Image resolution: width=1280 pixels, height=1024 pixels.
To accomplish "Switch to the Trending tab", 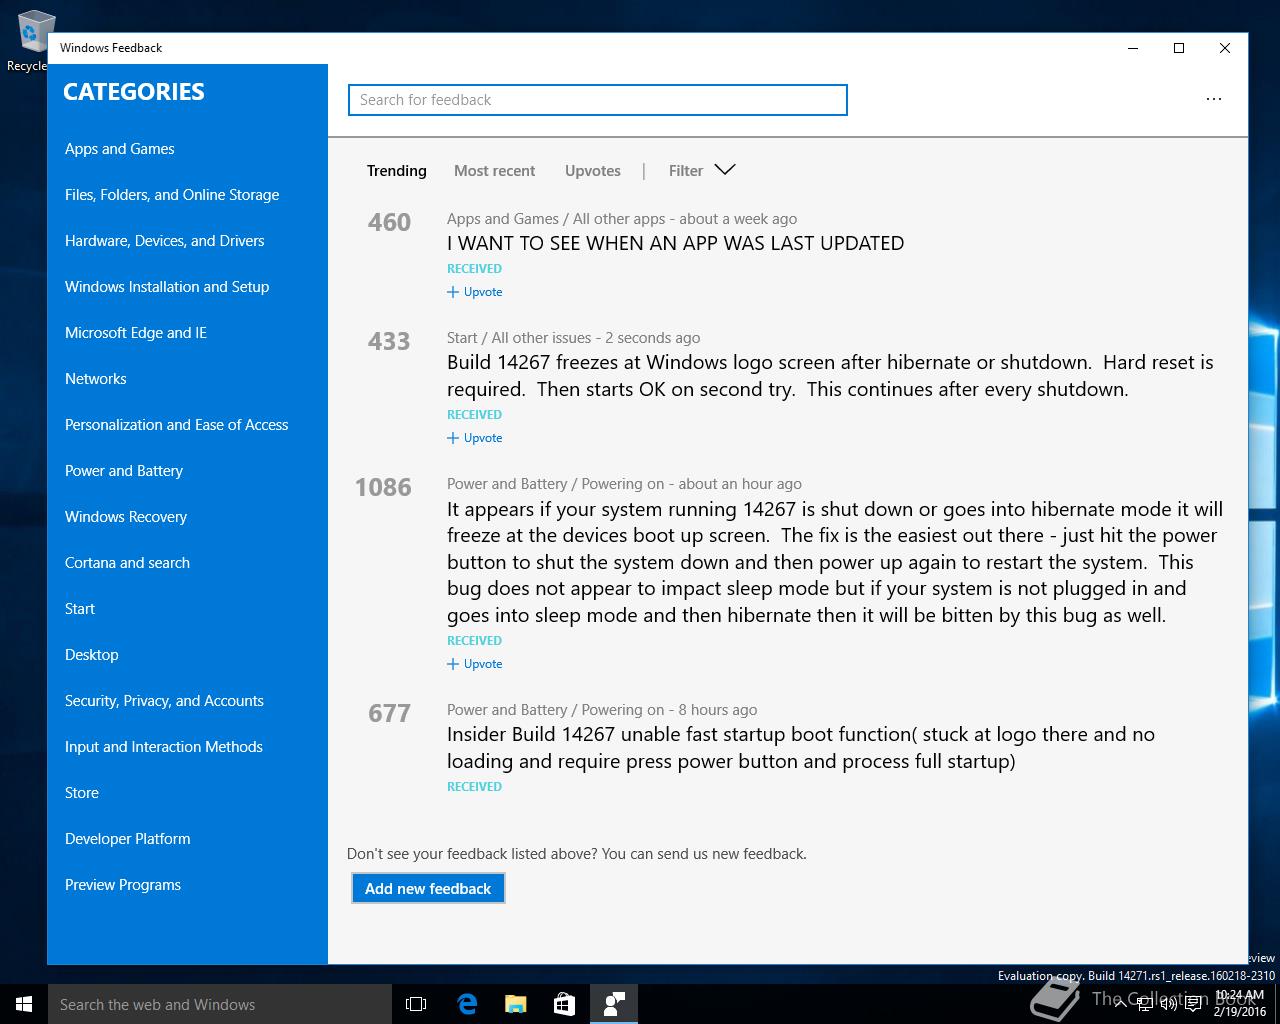I will [x=396, y=171].
